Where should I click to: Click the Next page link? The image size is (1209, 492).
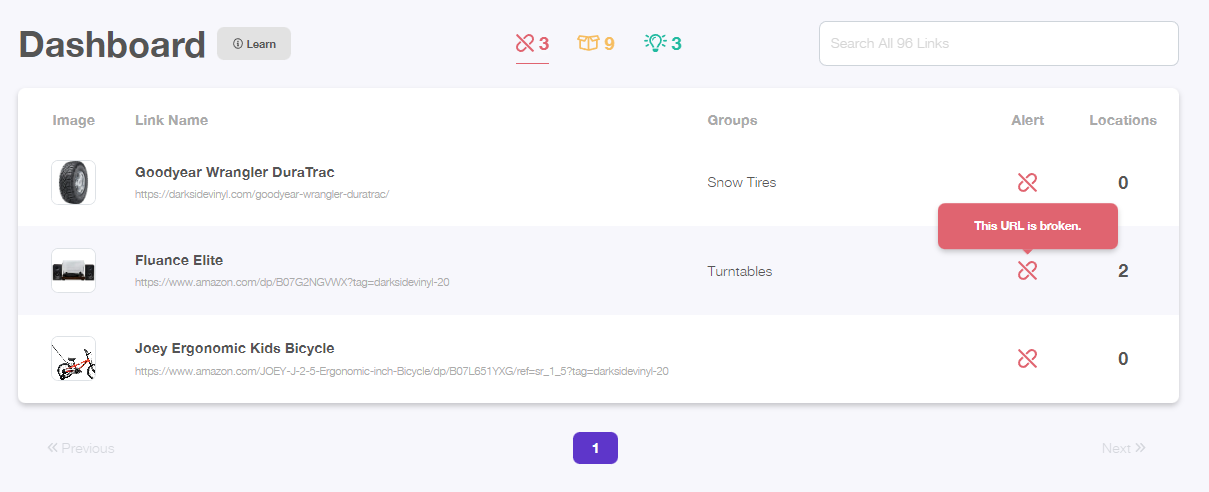pyautogui.click(x=1124, y=448)
